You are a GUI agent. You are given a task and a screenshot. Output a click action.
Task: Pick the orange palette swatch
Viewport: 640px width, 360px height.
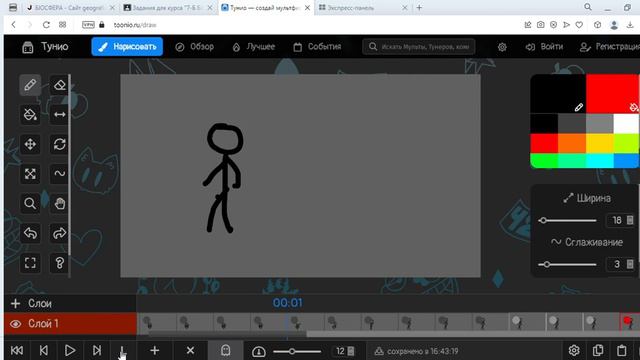572,143
